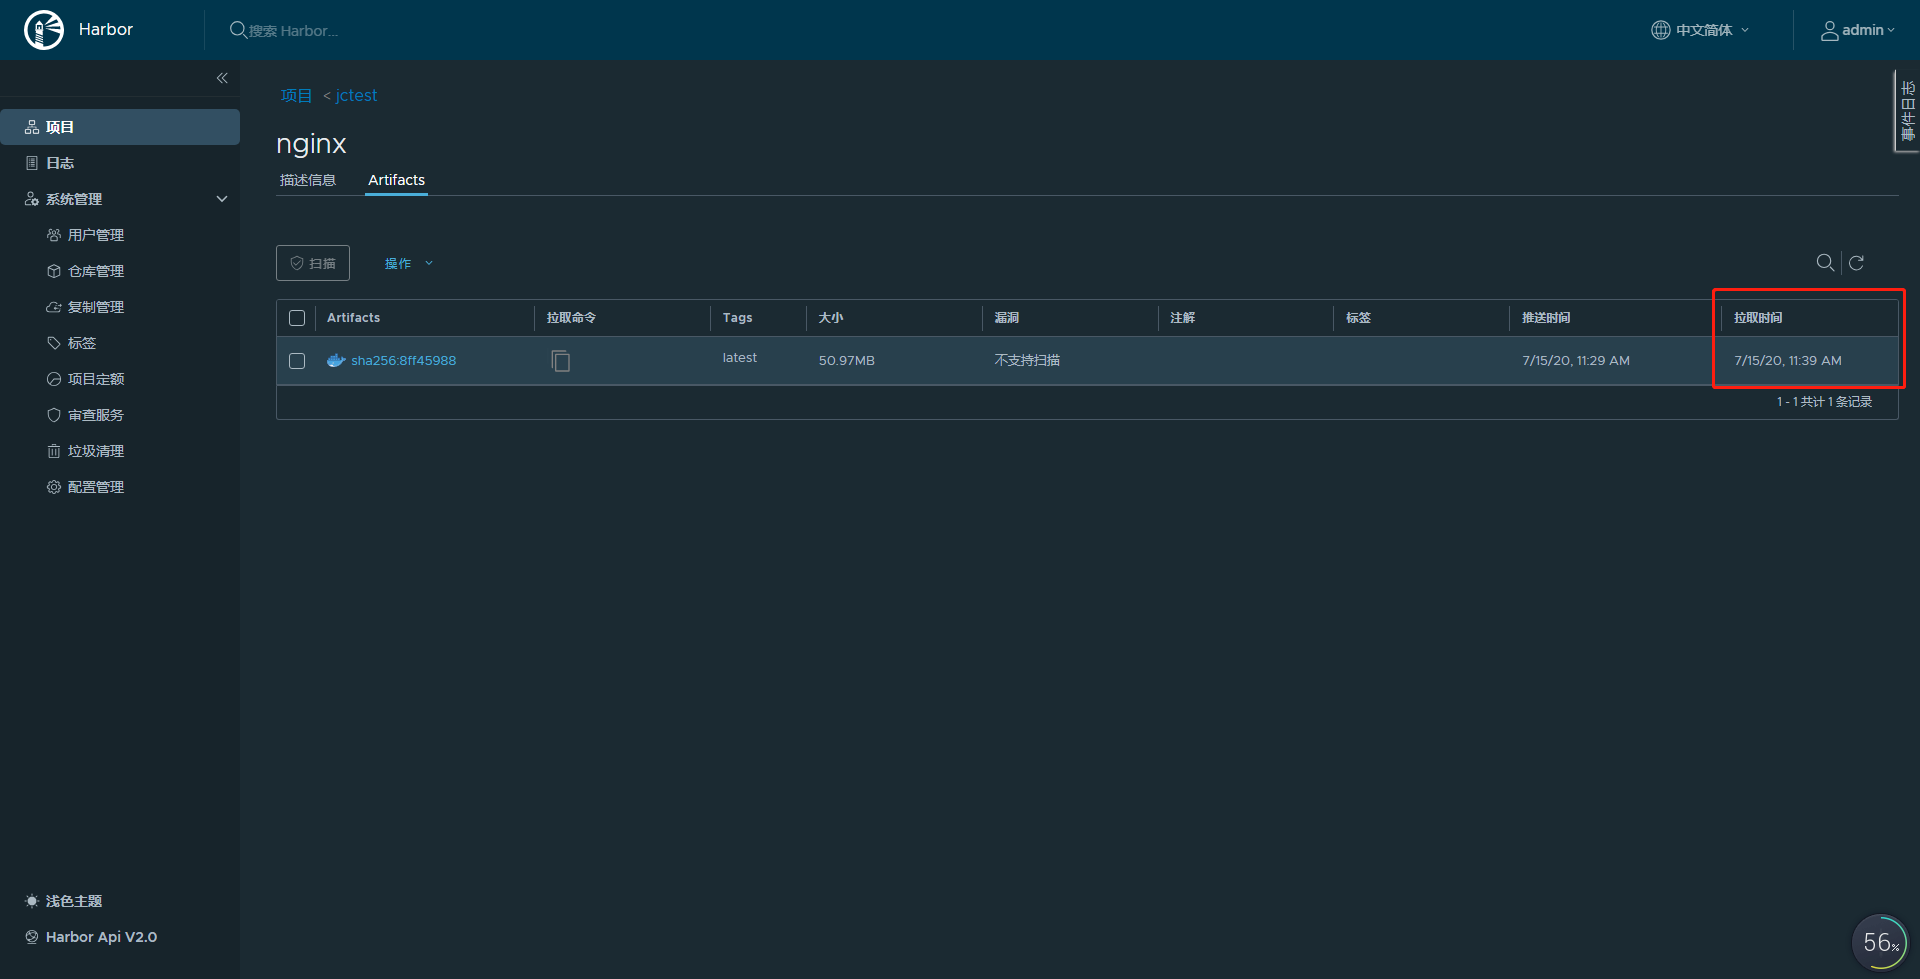Open the admin user menu
Image resolution: width=1920 pixels, height=979 pixels.
point(1858,30)
